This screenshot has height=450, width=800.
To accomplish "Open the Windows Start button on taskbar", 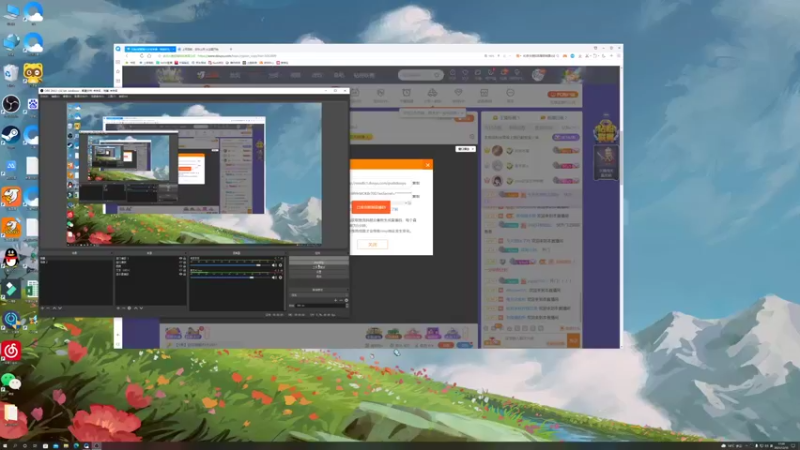I will point(5,445).
